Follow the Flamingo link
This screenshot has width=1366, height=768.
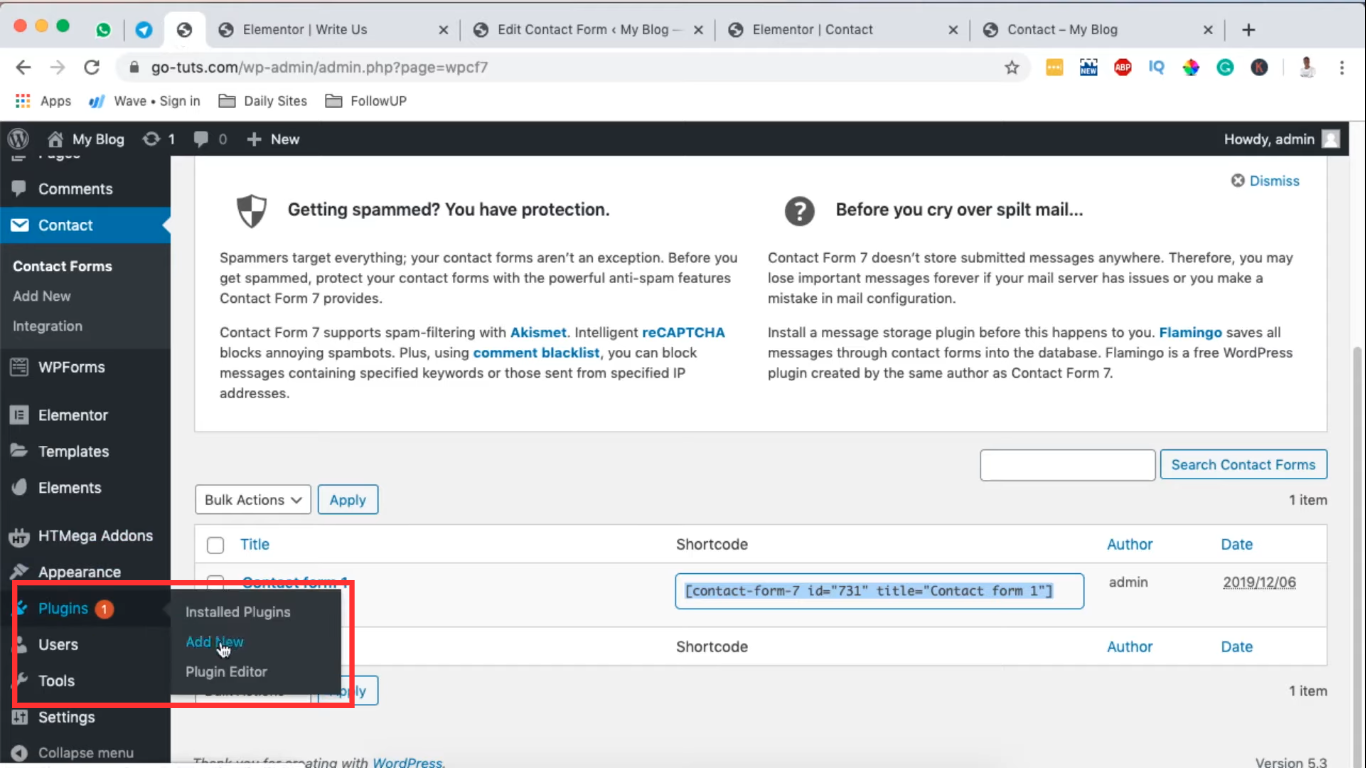click(x=1192, y=332)
